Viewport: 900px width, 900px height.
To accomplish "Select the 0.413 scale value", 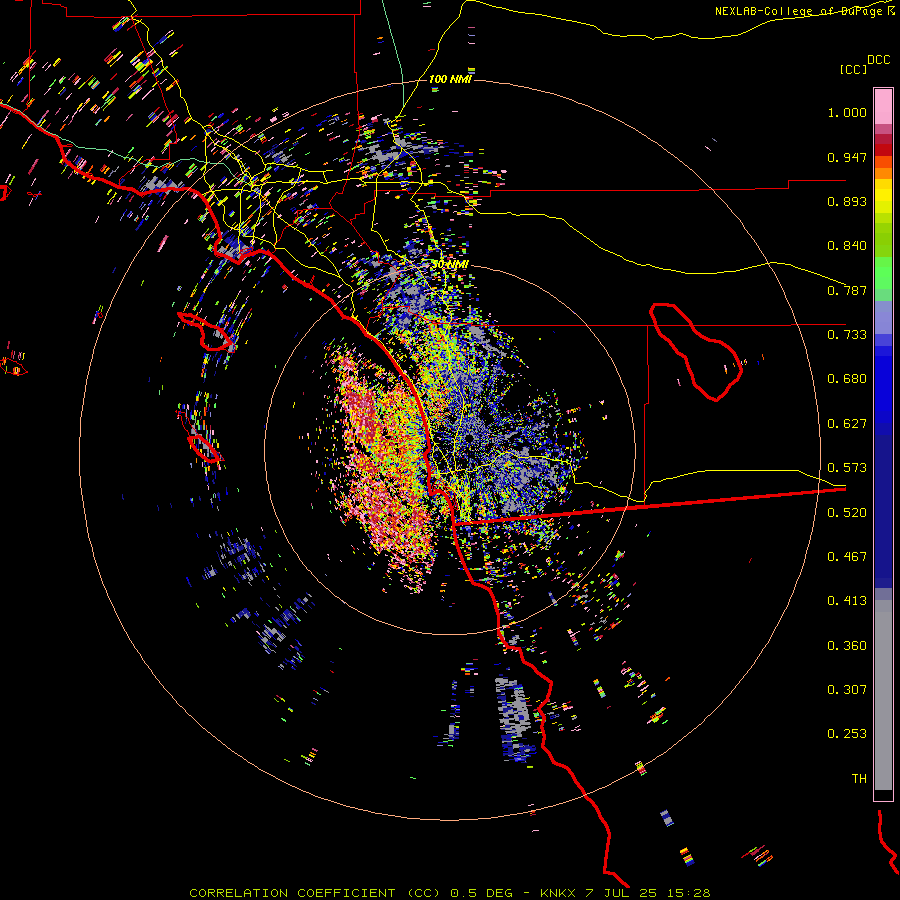I will (x=847, y=601).
